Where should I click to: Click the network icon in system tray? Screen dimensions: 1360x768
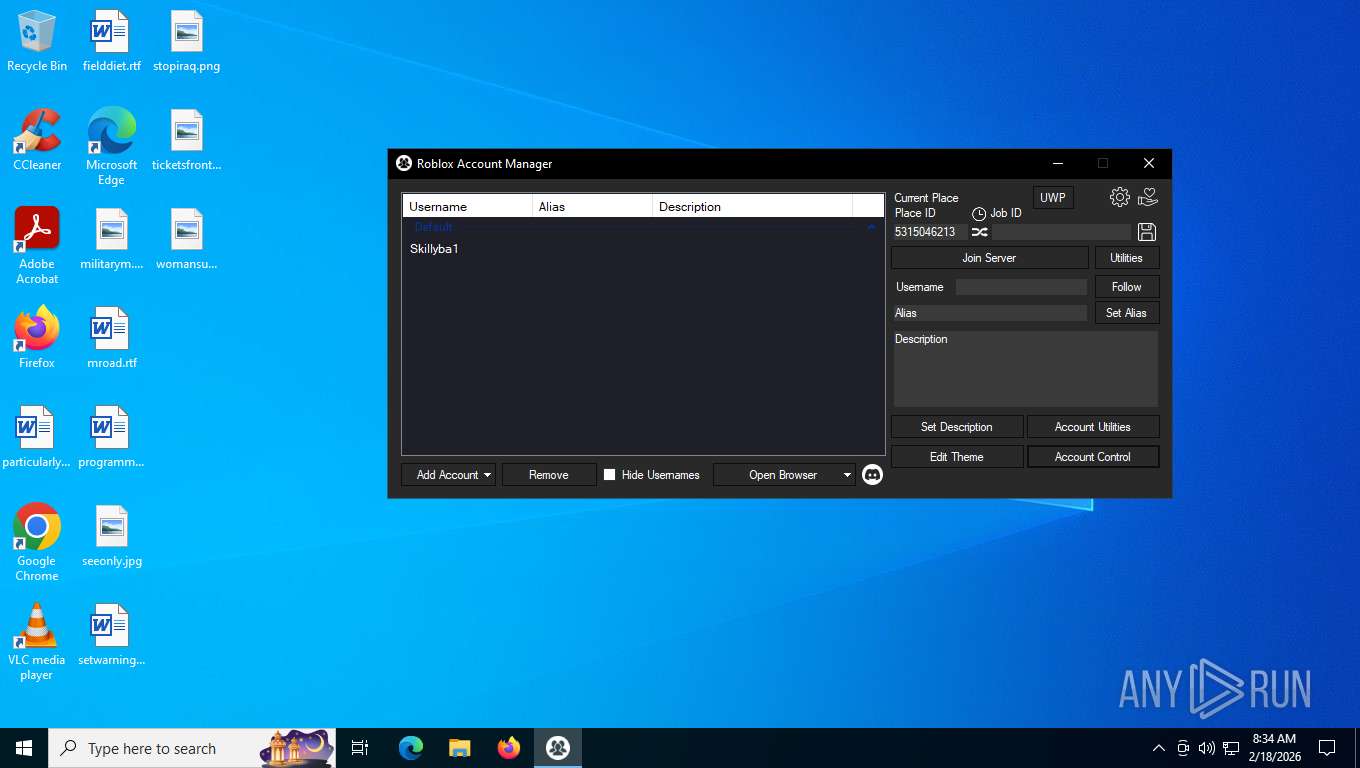pos(1231,748)
